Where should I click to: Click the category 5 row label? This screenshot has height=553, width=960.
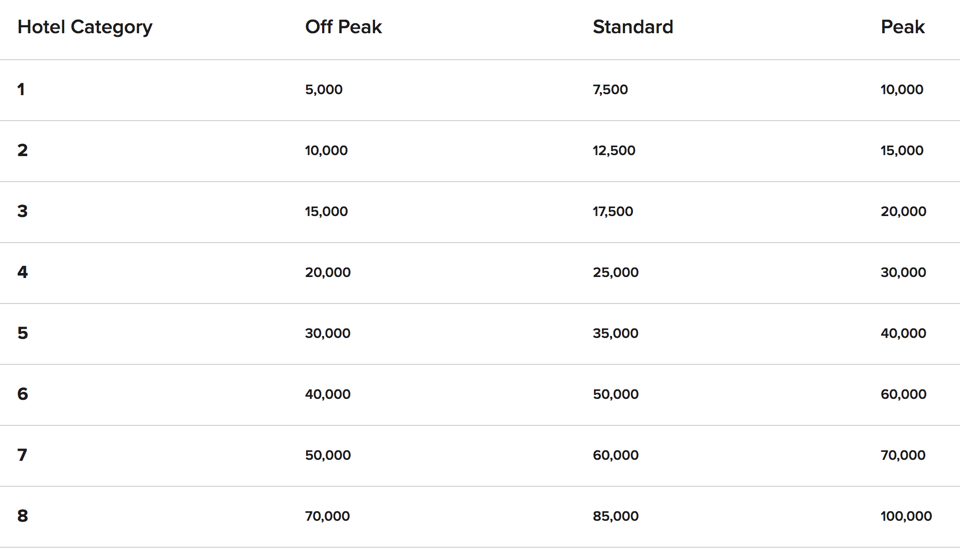point(23,333)
